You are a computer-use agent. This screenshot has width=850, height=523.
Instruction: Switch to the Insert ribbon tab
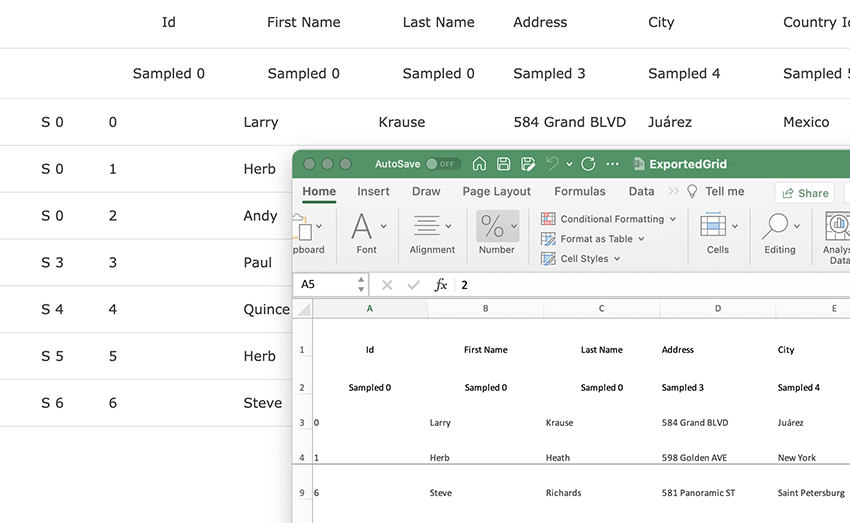click(373, 192)
